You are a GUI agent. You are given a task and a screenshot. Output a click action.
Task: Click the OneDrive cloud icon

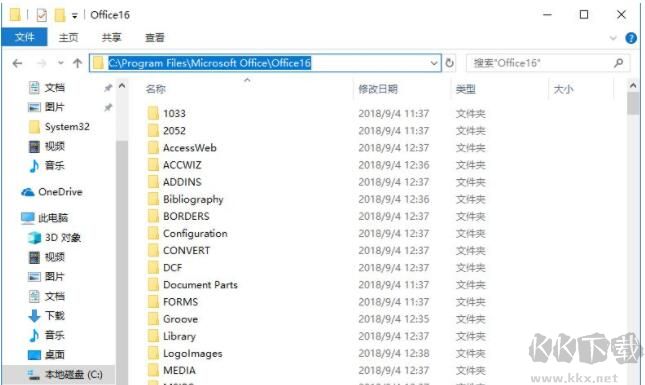[28, 192]
